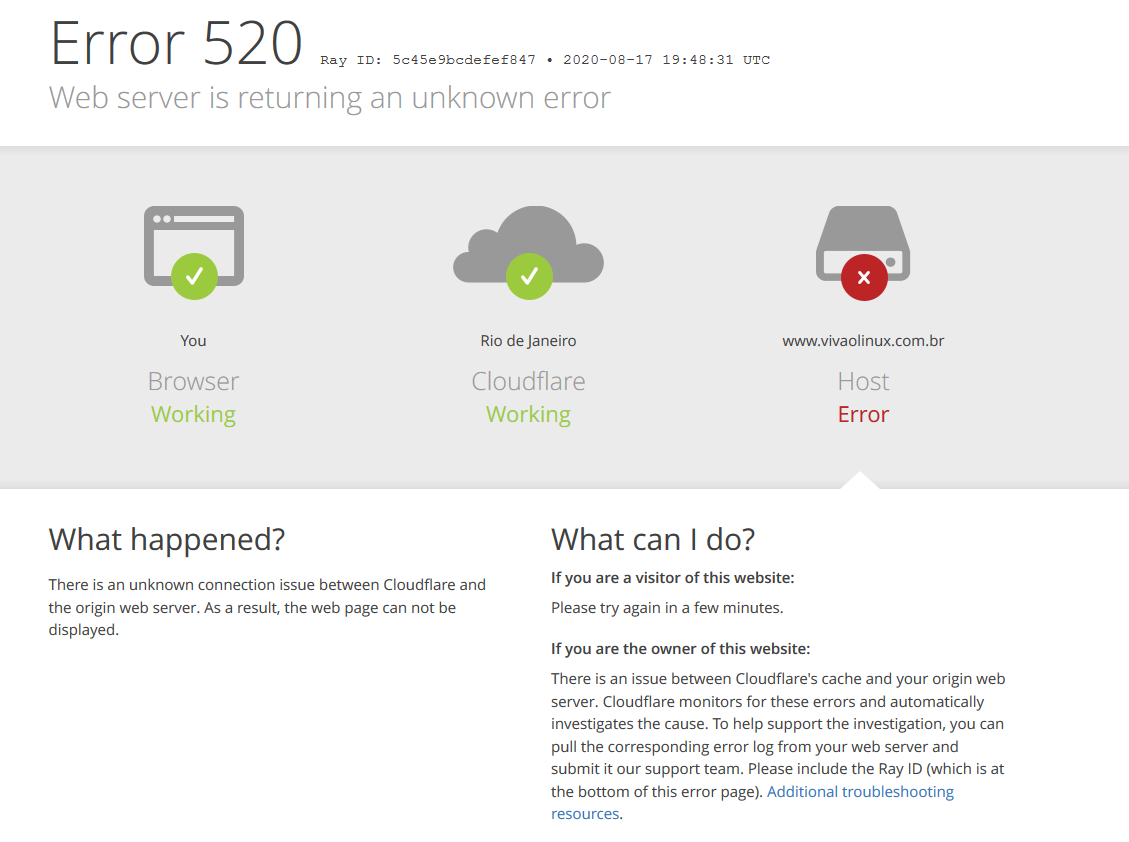Click the 'Working' status under Browser

tap(193, 415)
